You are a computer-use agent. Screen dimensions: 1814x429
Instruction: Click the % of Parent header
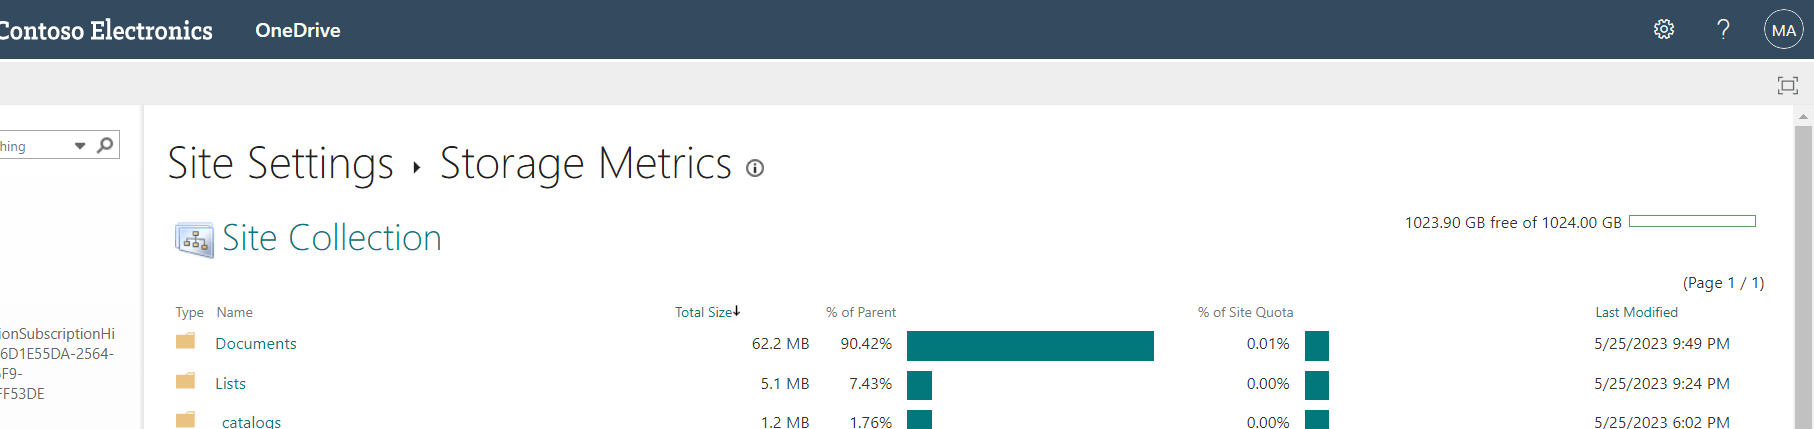point(860,312)
